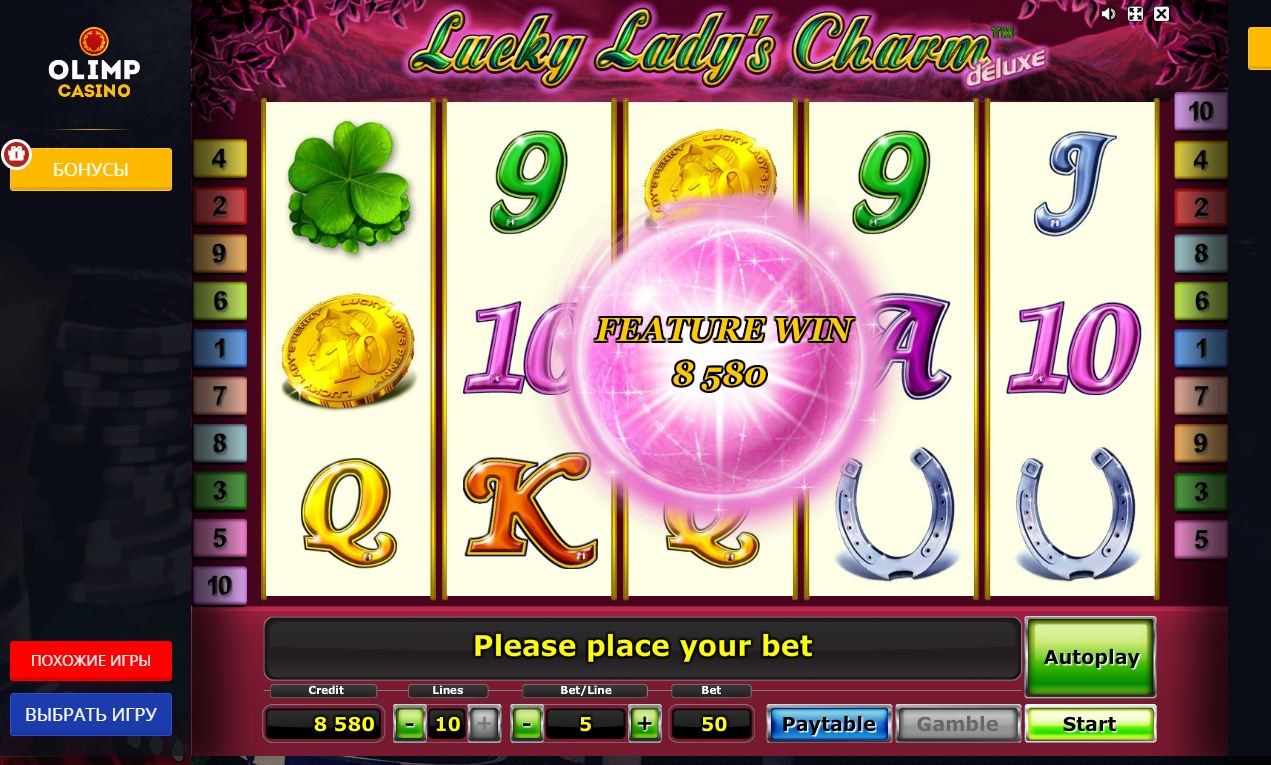
Task: Click ВЫБРАТЬ ИГРУ to choose game
Action: (91, 714)
